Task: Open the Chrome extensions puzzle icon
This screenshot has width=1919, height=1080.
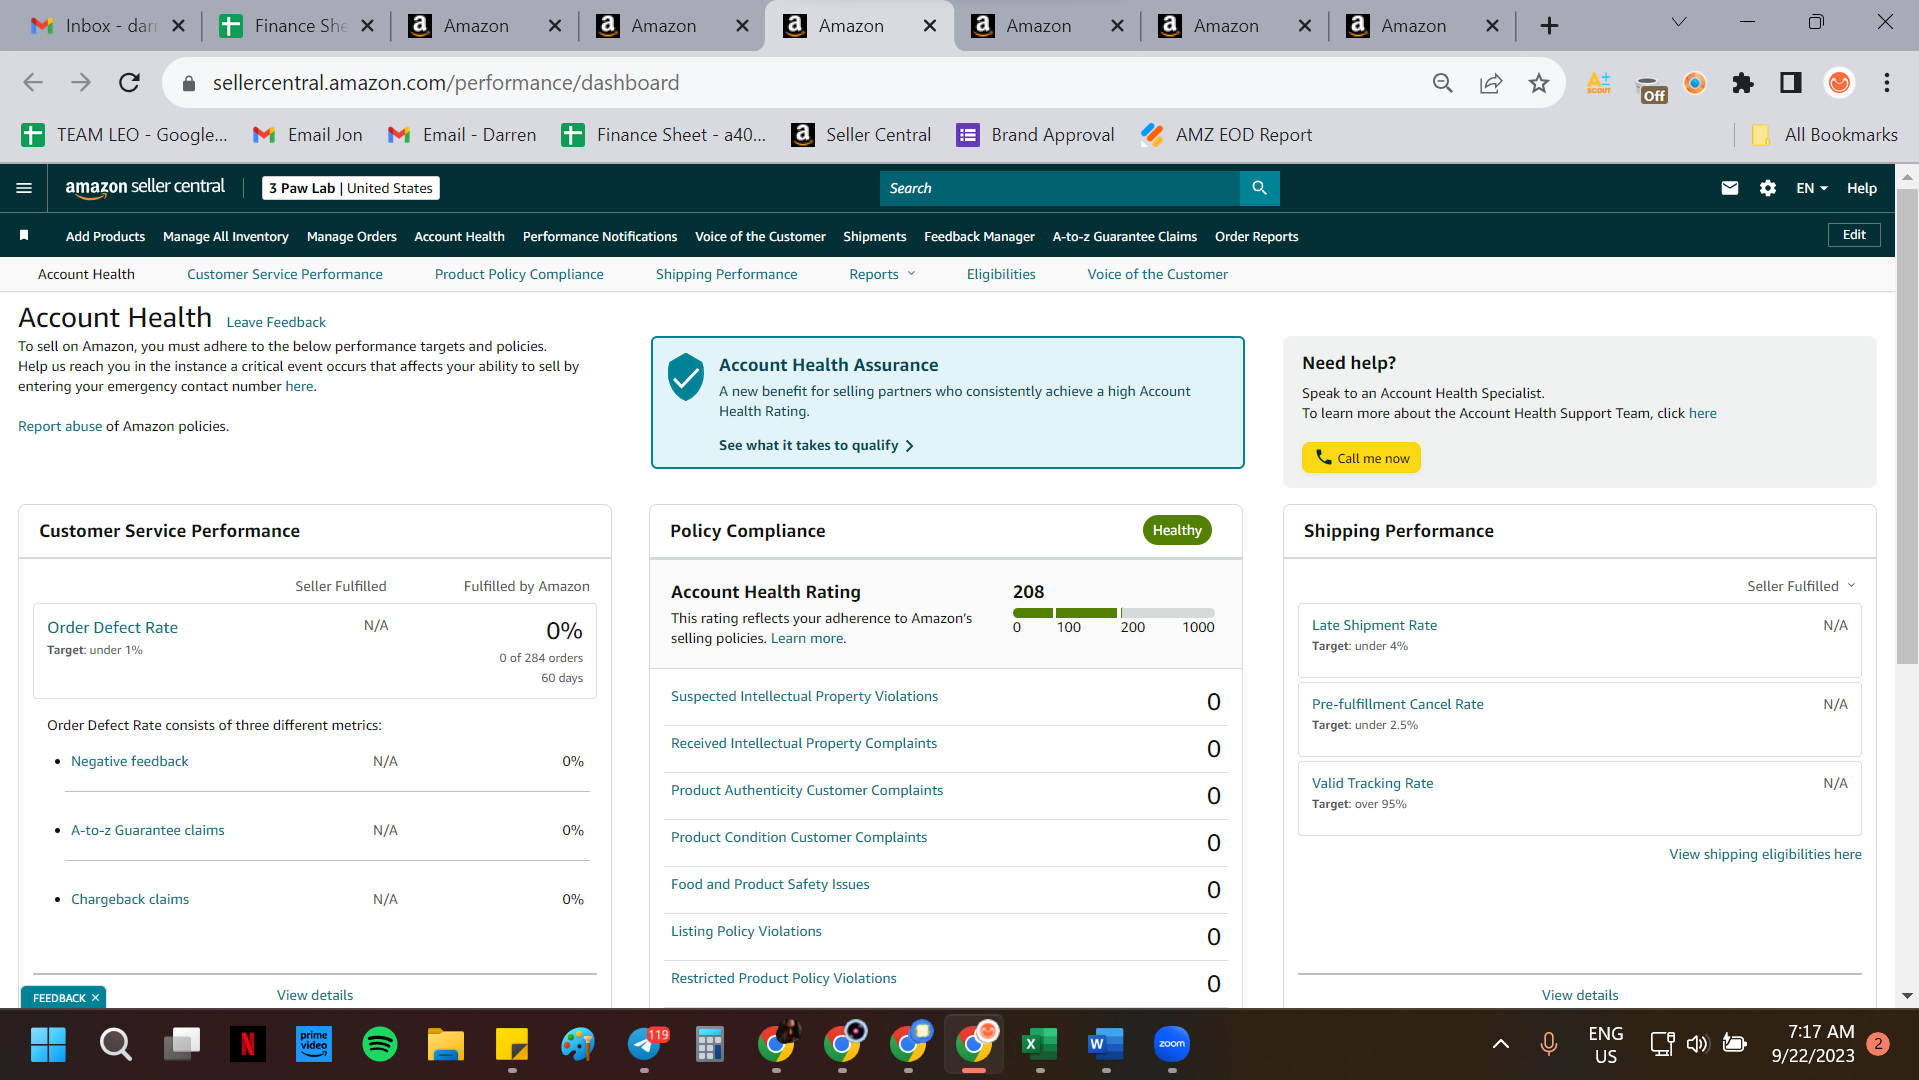Action: click(1743, 83)
